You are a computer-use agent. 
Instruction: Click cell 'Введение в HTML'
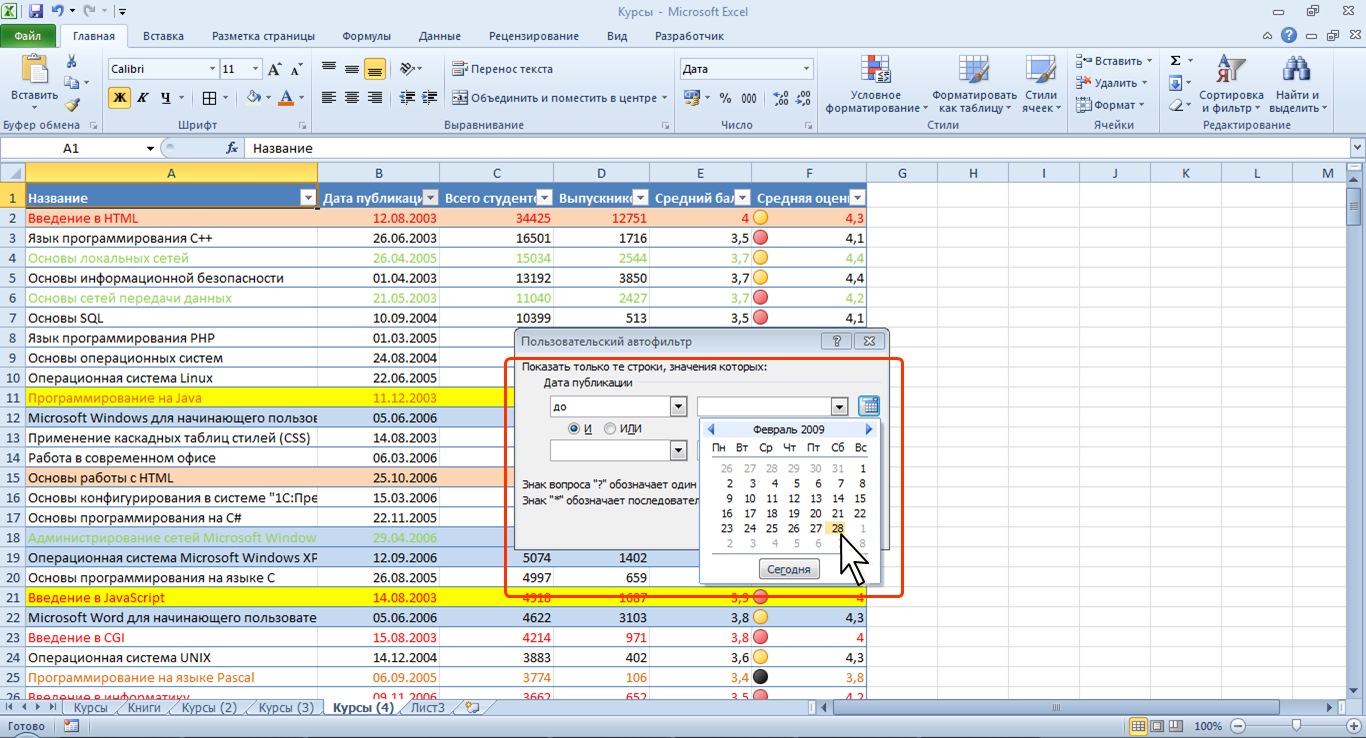[x=172, y=218]
